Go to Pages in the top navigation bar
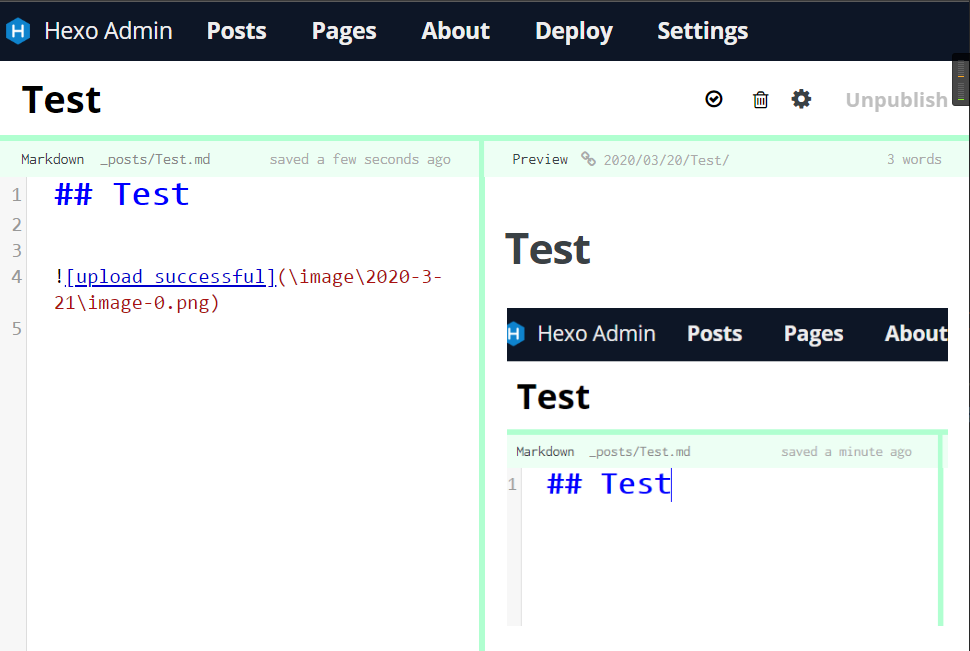The height and width of the screenshot is (651, 970). click(x=344, y=31)
